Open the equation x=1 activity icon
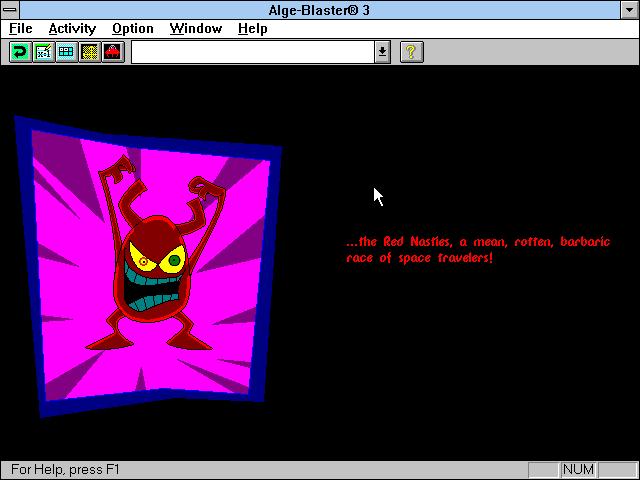This screenshot has height=480, width=640. click(43, 52)
